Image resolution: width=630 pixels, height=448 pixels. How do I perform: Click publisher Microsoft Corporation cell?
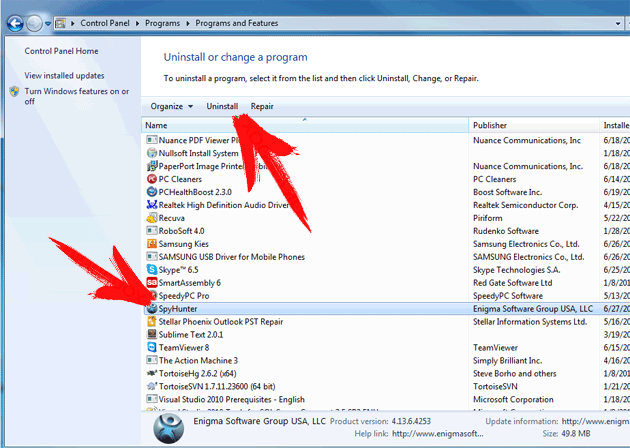[x=513, y=399]
